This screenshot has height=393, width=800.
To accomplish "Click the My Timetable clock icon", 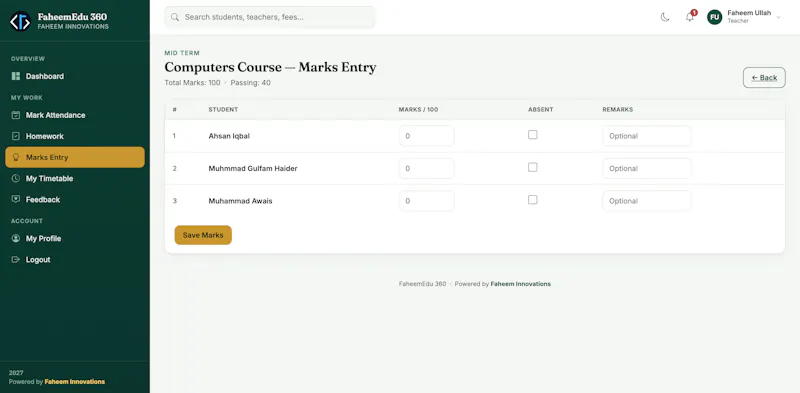I will (16, 179).
